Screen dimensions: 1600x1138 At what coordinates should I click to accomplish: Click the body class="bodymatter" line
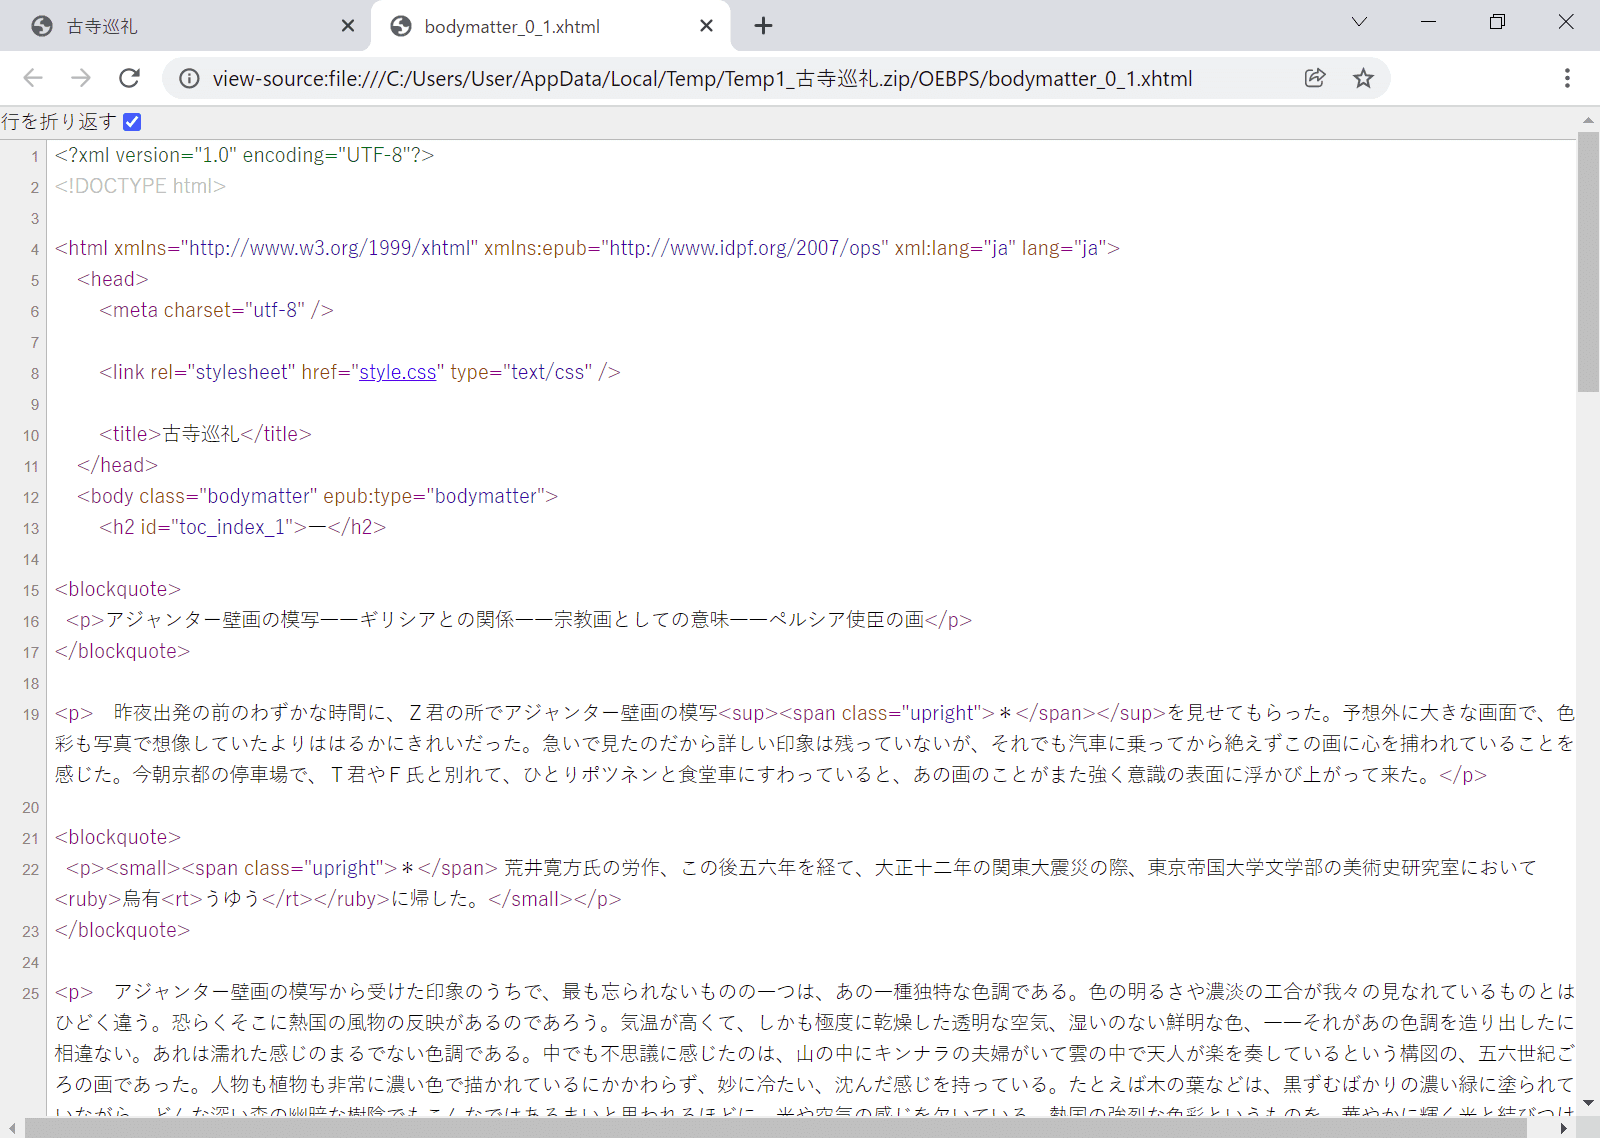point(317,496)
